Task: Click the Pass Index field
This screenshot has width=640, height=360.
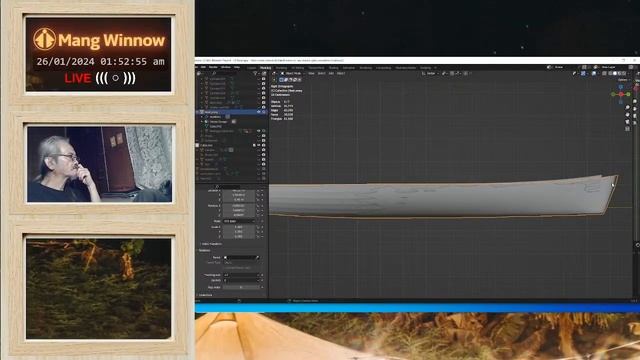Action: tap(241, 287)
